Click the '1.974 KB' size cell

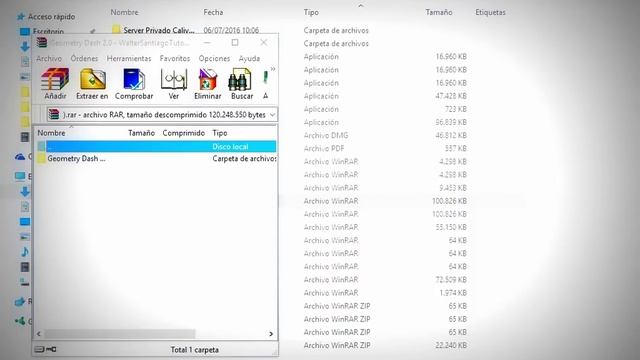(x=453, y=293)
